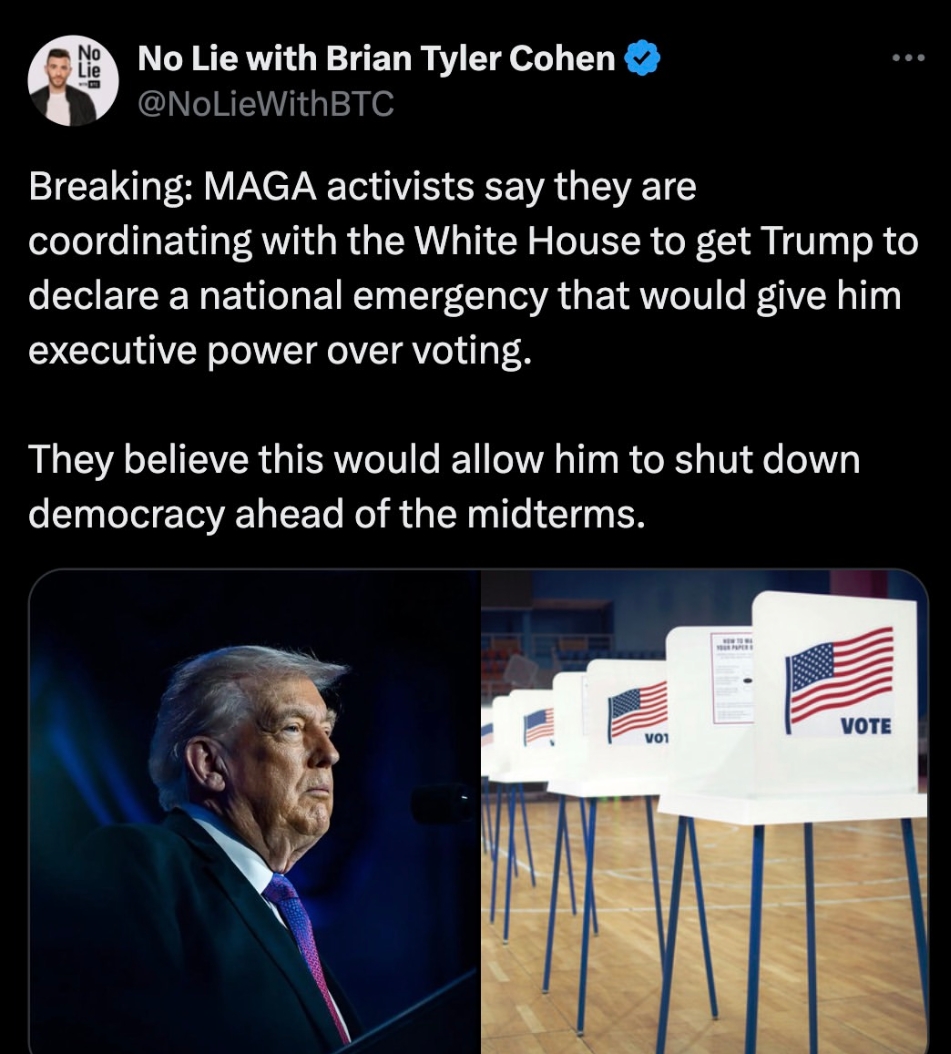951x1054 pixels.
Task: Click the word 'Breaking:' in the tweet
Action: pos(111,186)
